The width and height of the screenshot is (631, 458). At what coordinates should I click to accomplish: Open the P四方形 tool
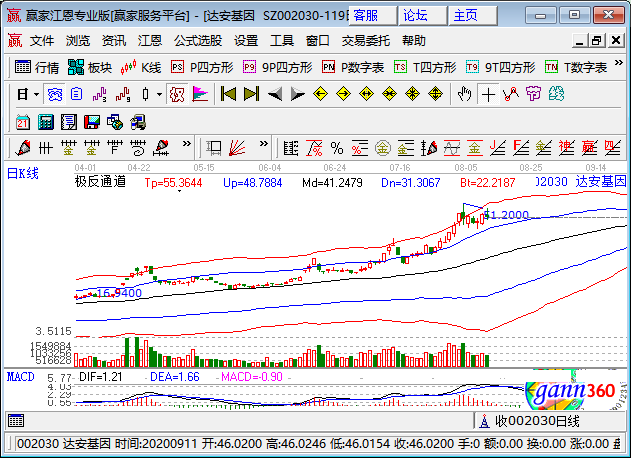point(202,67)
